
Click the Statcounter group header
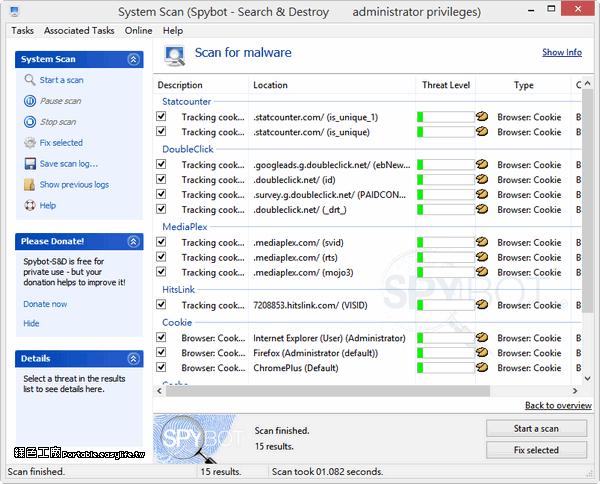(x=186, y=101)
